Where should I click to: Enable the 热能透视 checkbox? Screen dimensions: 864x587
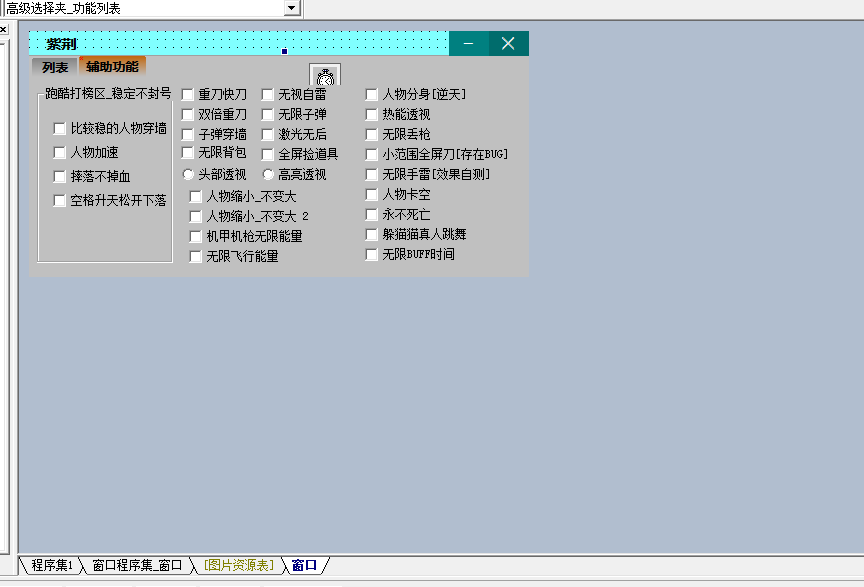[x=372, y=114]
